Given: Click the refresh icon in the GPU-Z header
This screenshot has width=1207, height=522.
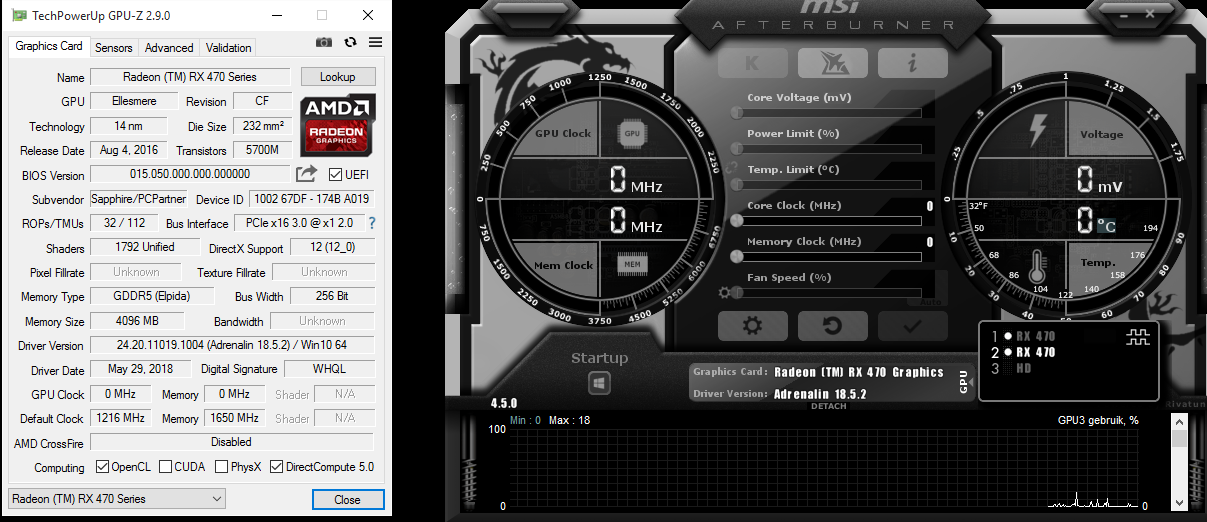Looking at the screenshot, I should (x=350, y=42).
